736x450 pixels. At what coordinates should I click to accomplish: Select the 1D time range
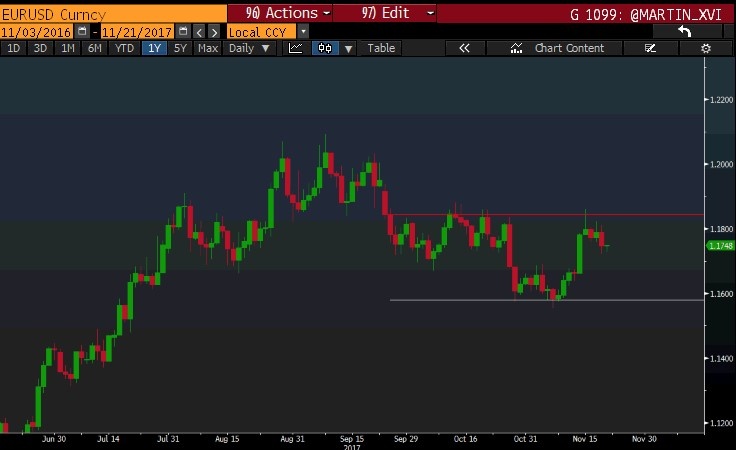(x=14, y=48)
